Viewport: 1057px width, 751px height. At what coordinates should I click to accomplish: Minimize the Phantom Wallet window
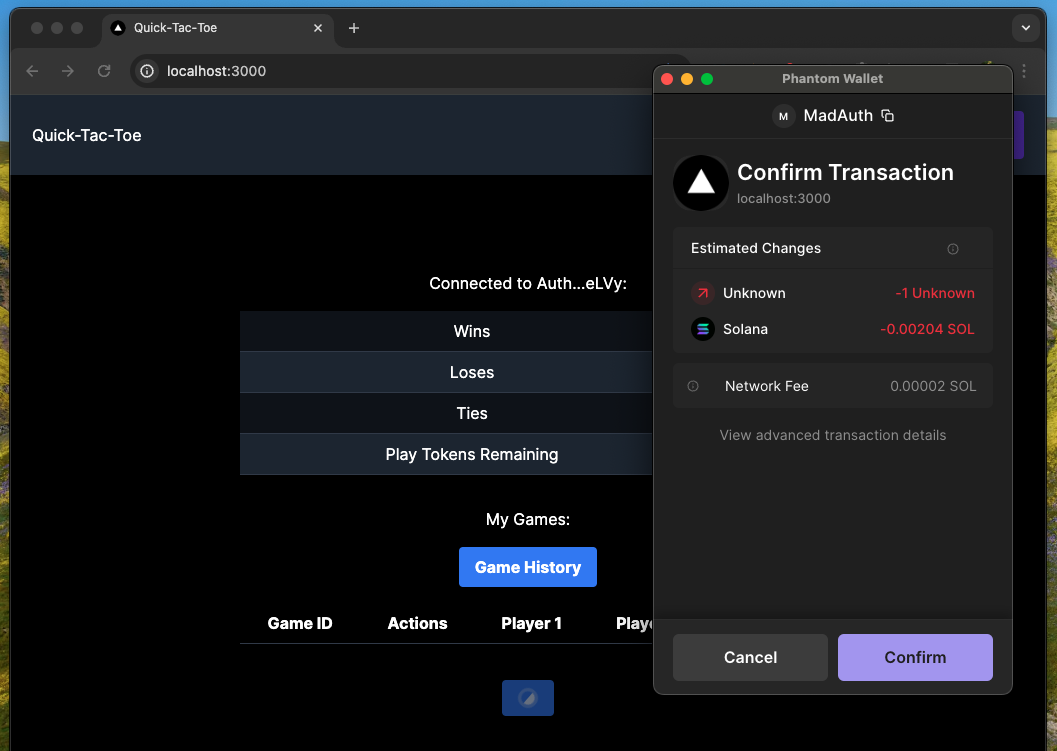[687, 79]
